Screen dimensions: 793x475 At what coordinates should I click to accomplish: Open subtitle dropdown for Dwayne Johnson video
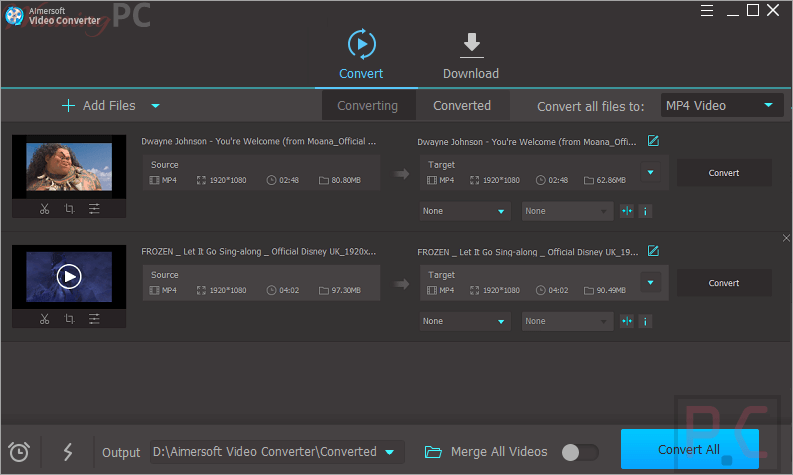pyautogui.click(x=465, y=211)
